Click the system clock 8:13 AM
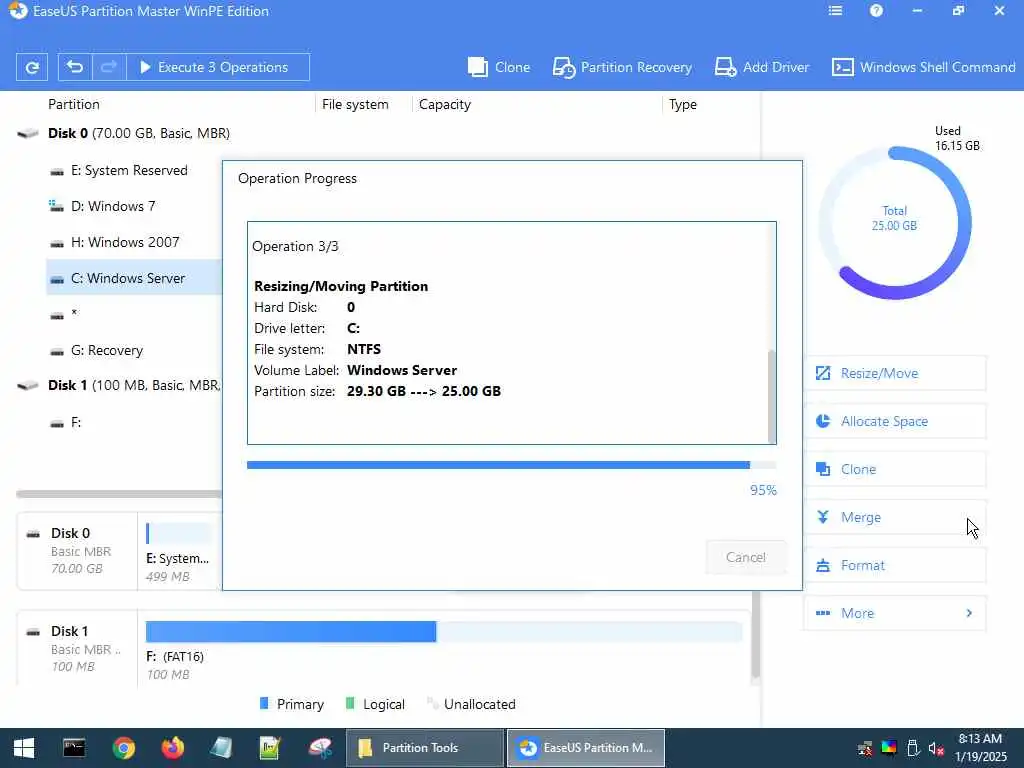The width and height of the screenshot is (1024, 768). (x=980, y=739)
